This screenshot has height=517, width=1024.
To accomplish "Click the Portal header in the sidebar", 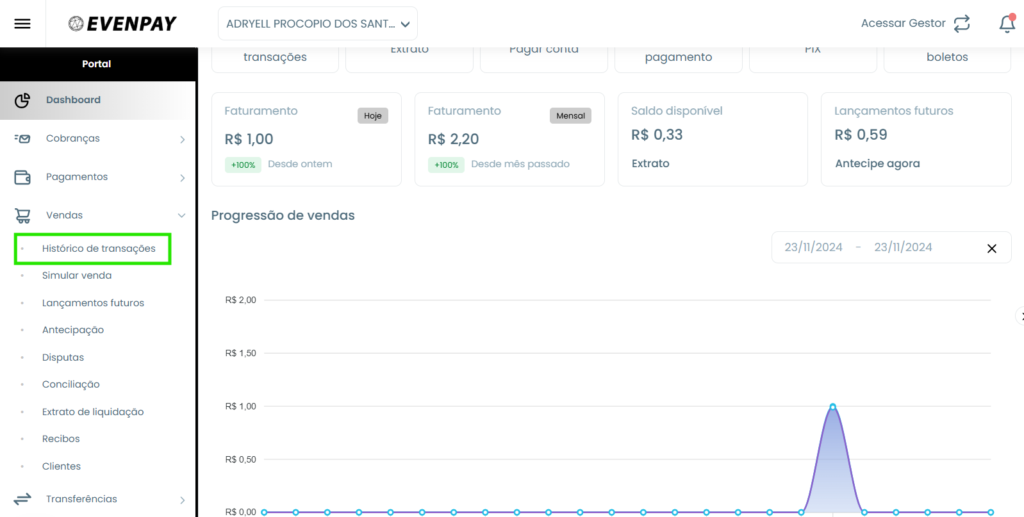I will tap(97, 64).
